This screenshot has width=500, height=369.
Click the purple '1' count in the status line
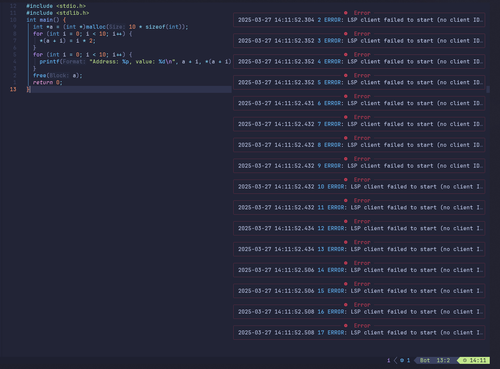[x=388, y=360]
